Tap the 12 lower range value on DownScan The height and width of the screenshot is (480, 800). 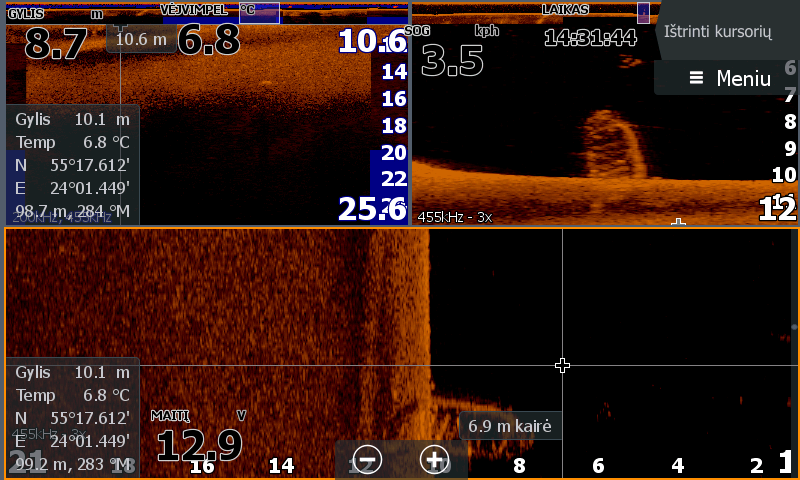pyautogui.click(x=776, y=209)
